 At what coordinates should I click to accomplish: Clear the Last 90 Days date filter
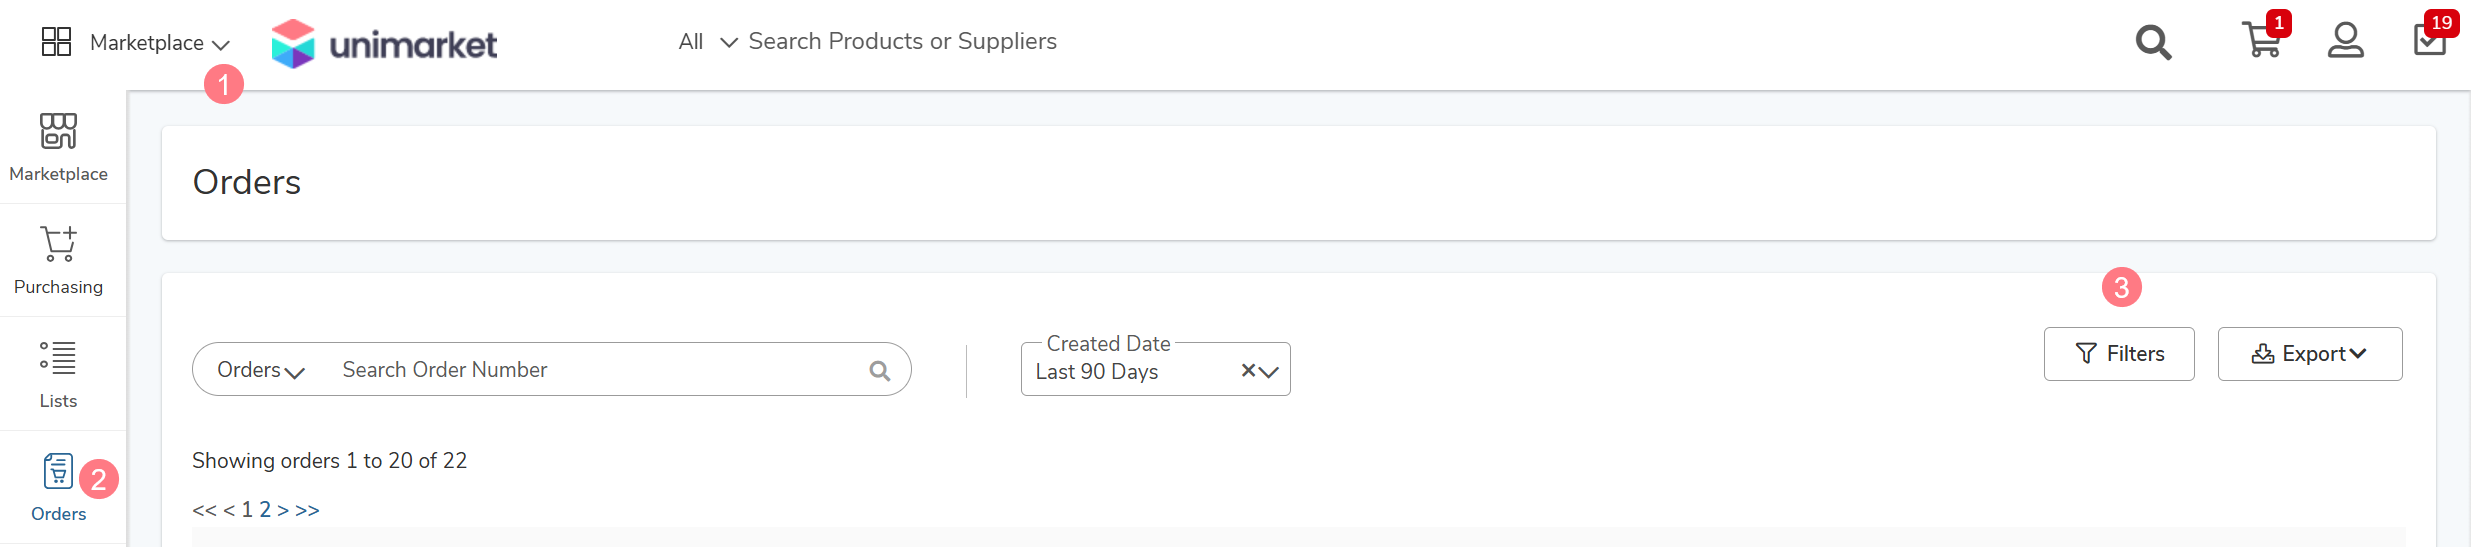click(x=1248, y=371)
